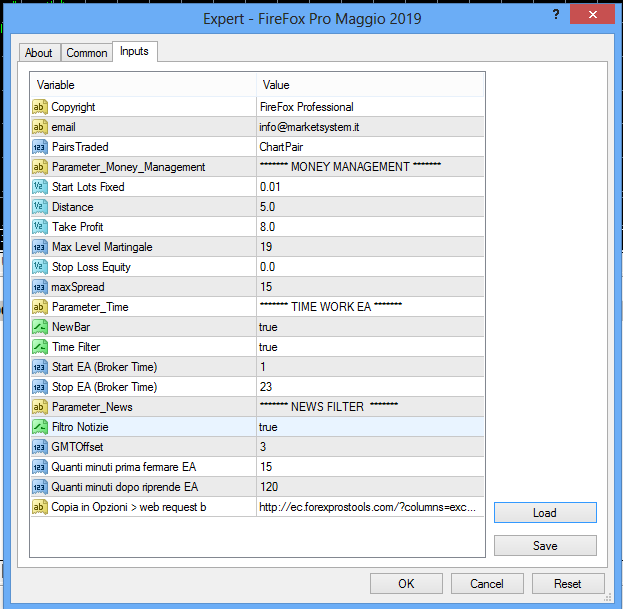Edit the Distance value 5.0
The image size is (623, 609).
click(x=370, y=207)
